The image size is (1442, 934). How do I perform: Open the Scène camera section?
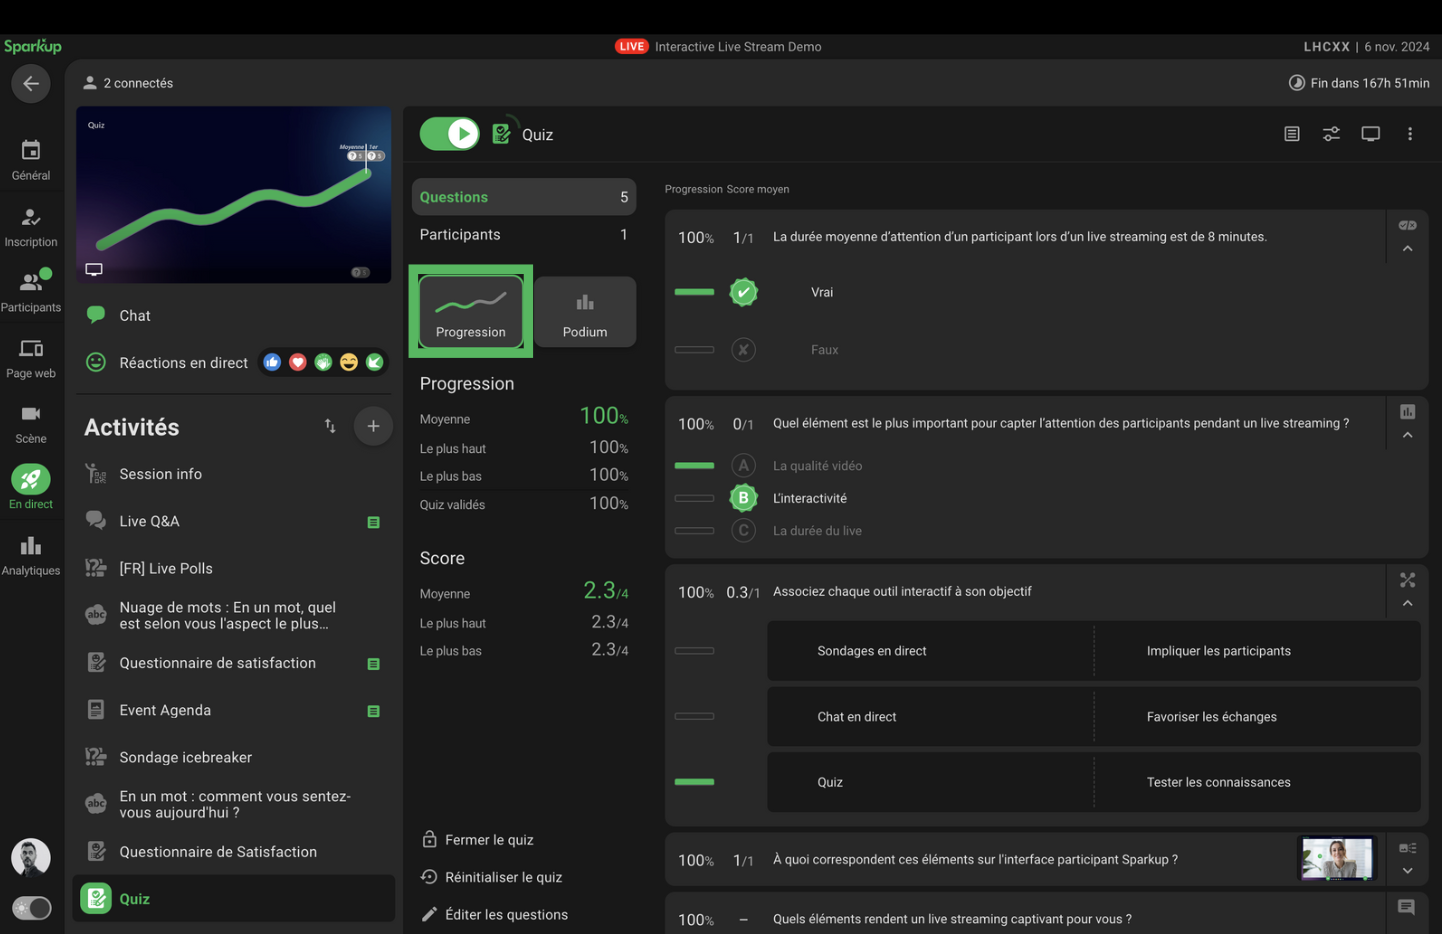point(31,424)
